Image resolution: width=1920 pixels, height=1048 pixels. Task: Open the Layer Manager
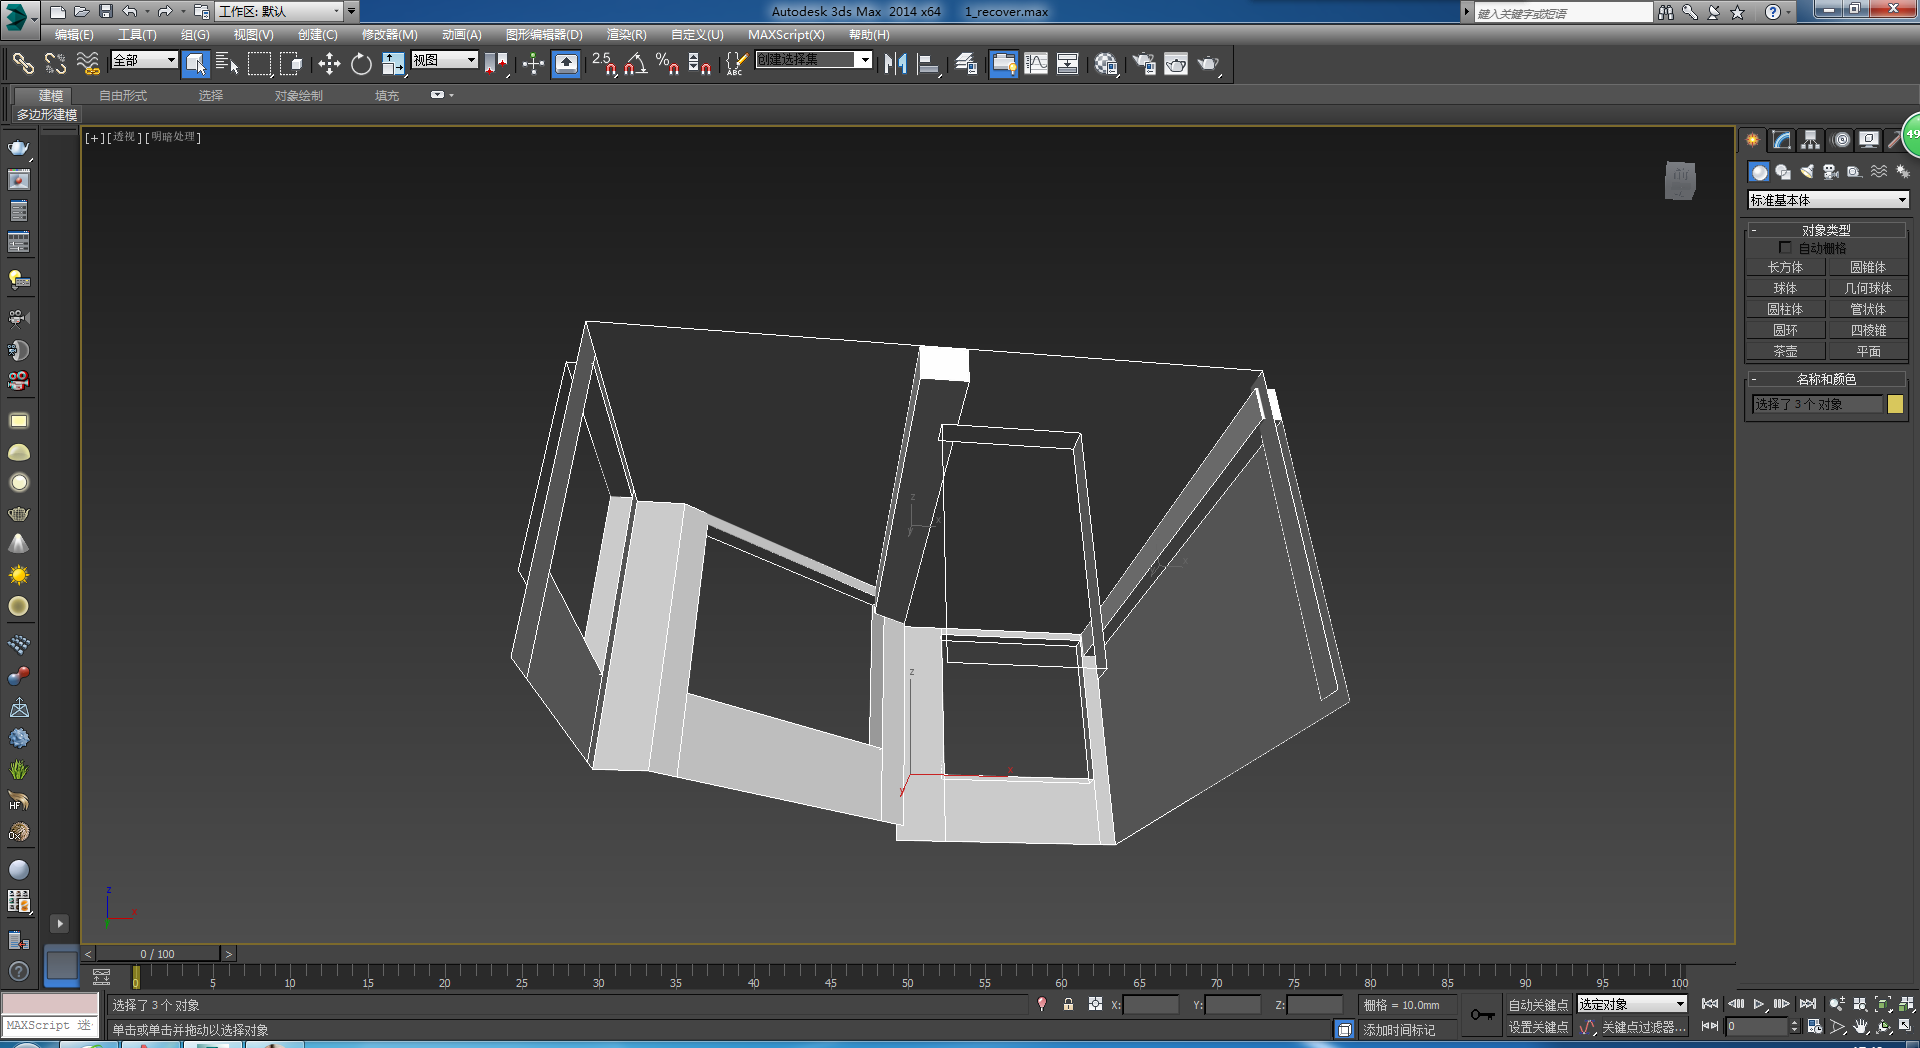click(x=965, y=64)
